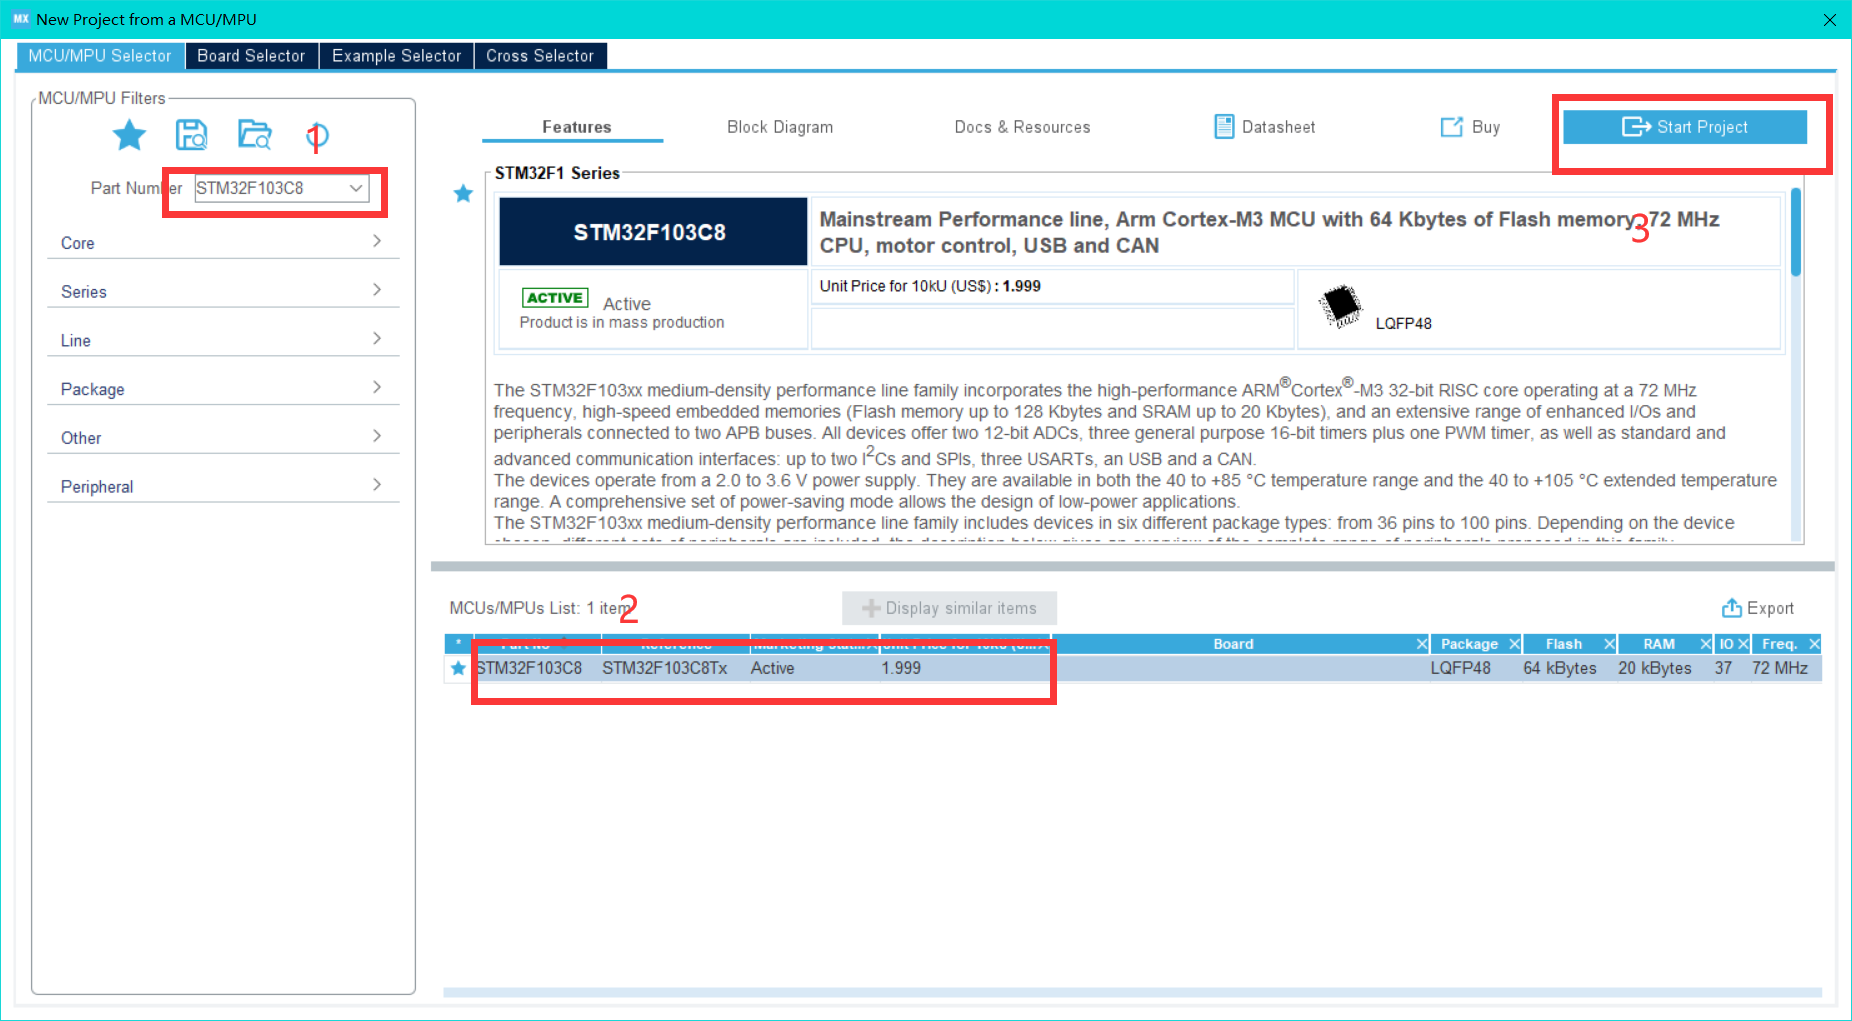1852x1021 pixels.
Task: Open the load saved search folder icon
Action: pos(255,135)
